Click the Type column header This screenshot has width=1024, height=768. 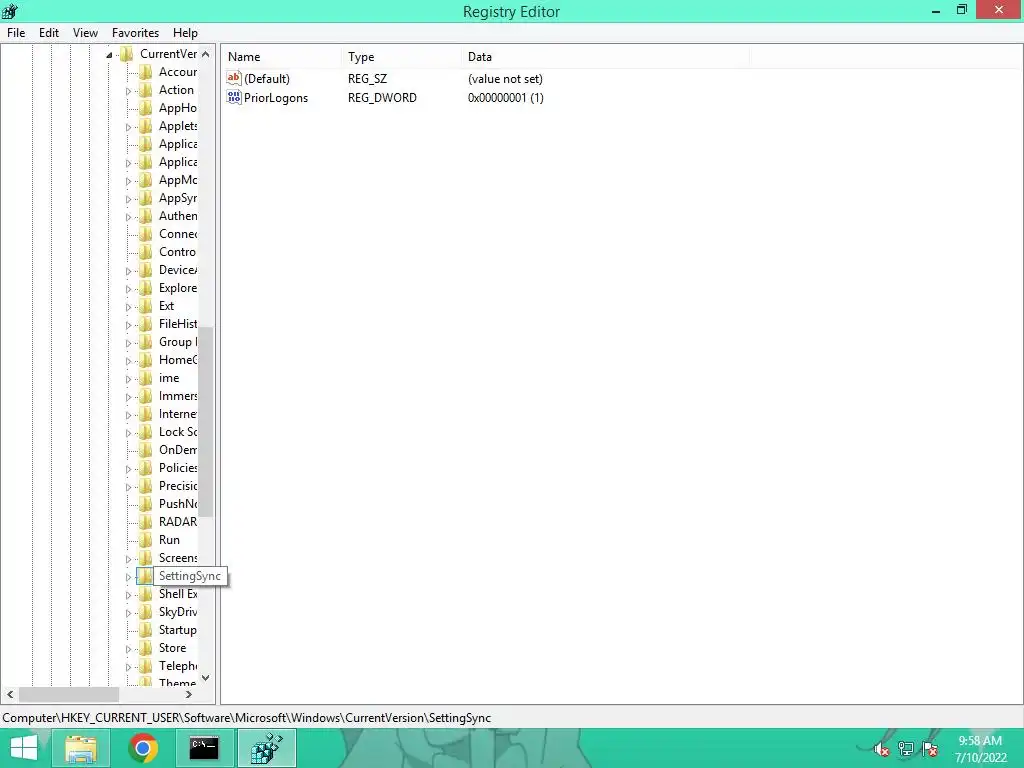[x=400, y=57]
